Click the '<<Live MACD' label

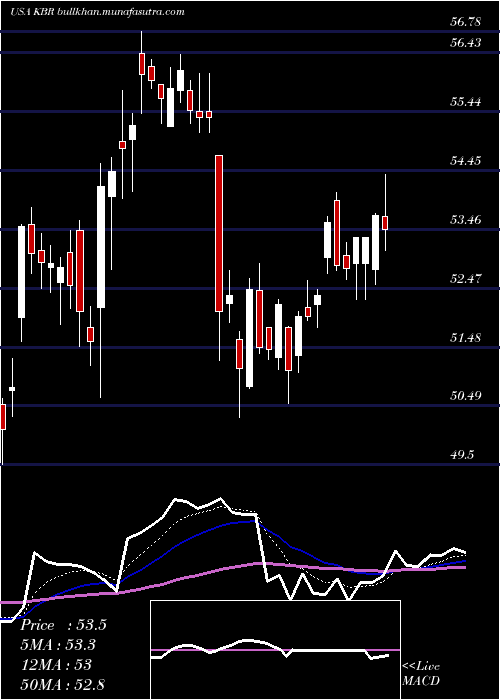tap(421, 673)
